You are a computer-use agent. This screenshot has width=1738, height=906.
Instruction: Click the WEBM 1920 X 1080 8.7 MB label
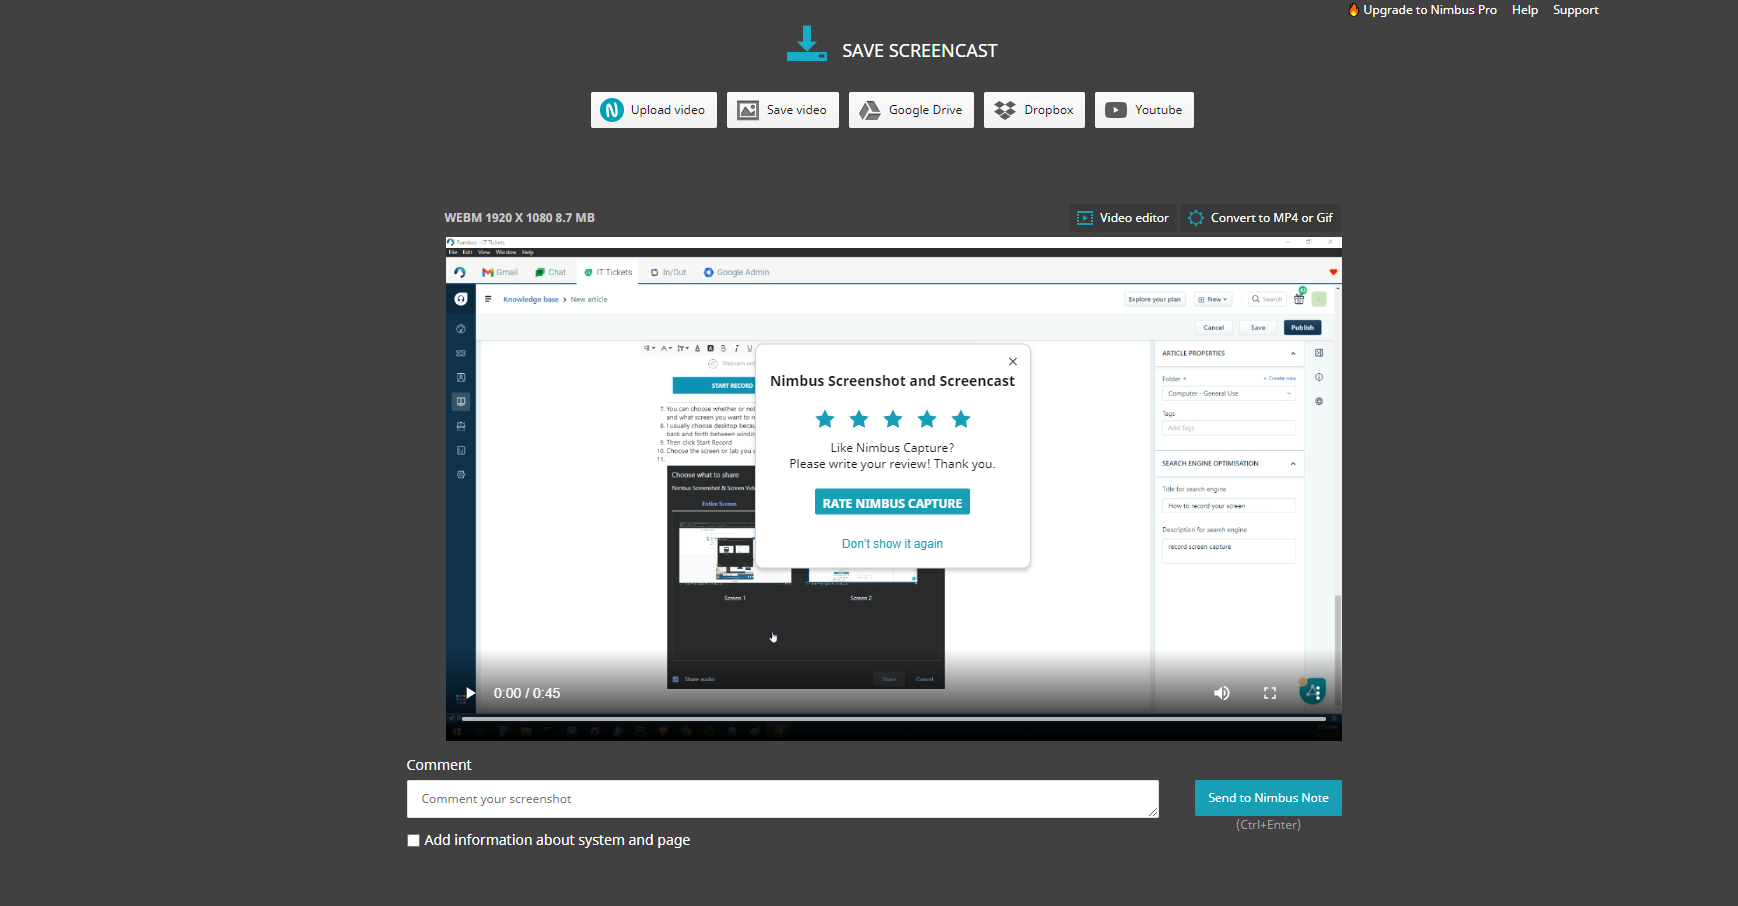[x=519, y=218]
